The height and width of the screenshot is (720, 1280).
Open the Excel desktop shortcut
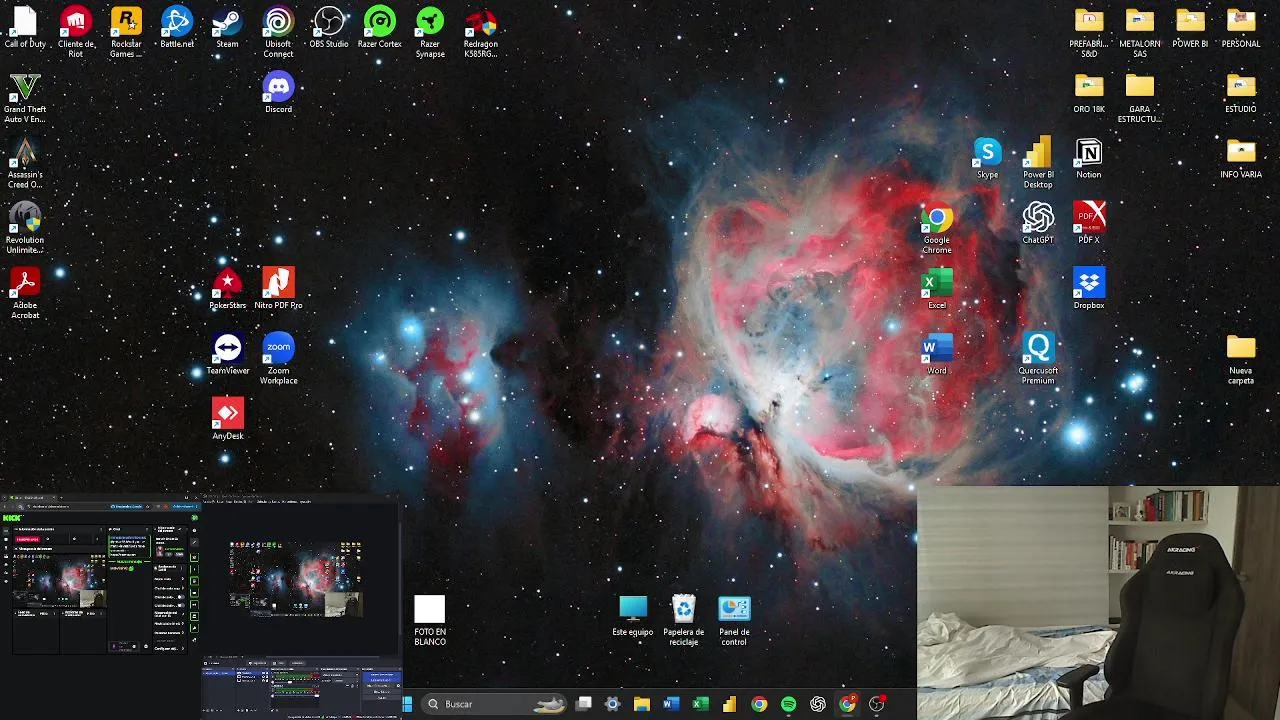point(937,289)
